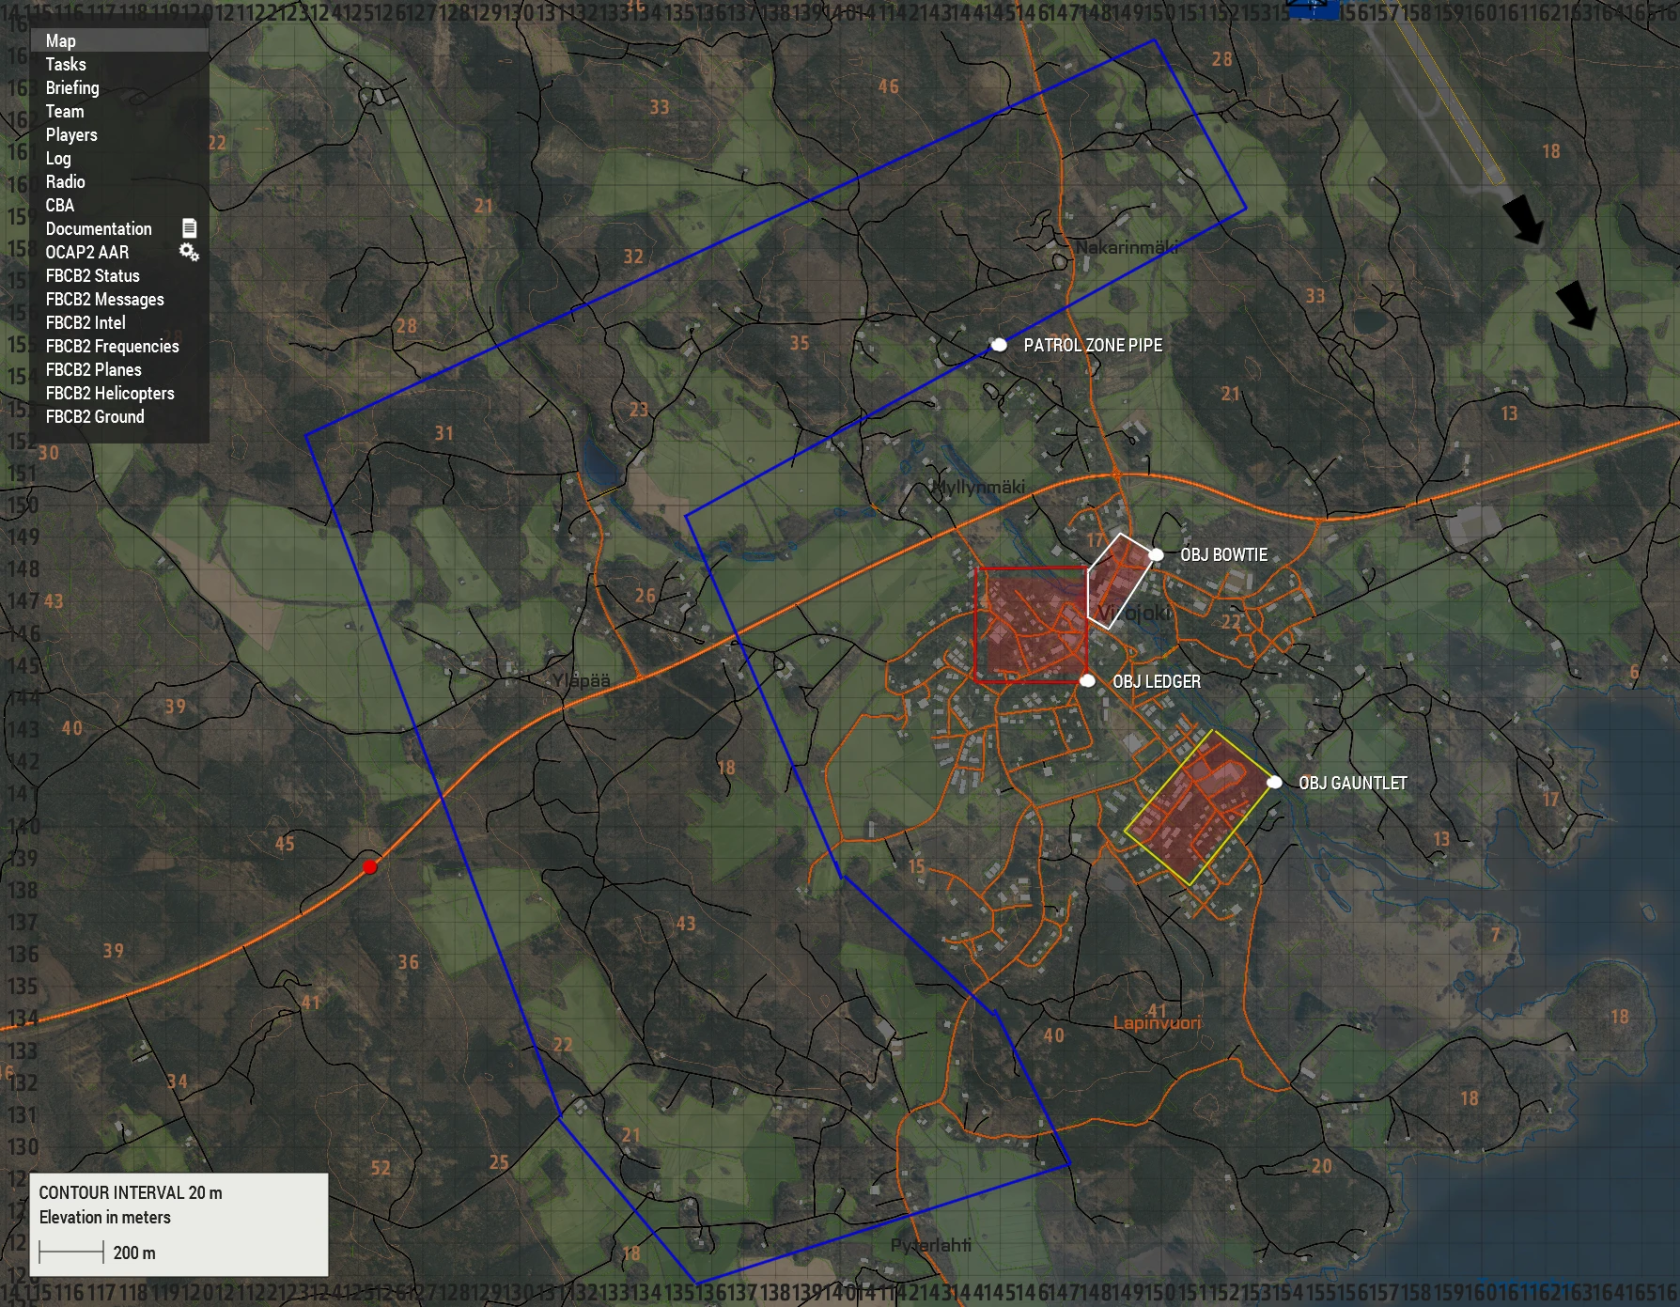Click the OBJ BOWTIE white dot marker
The width and height of the screenshot is (1680, 1307).
pos(1156,555)
